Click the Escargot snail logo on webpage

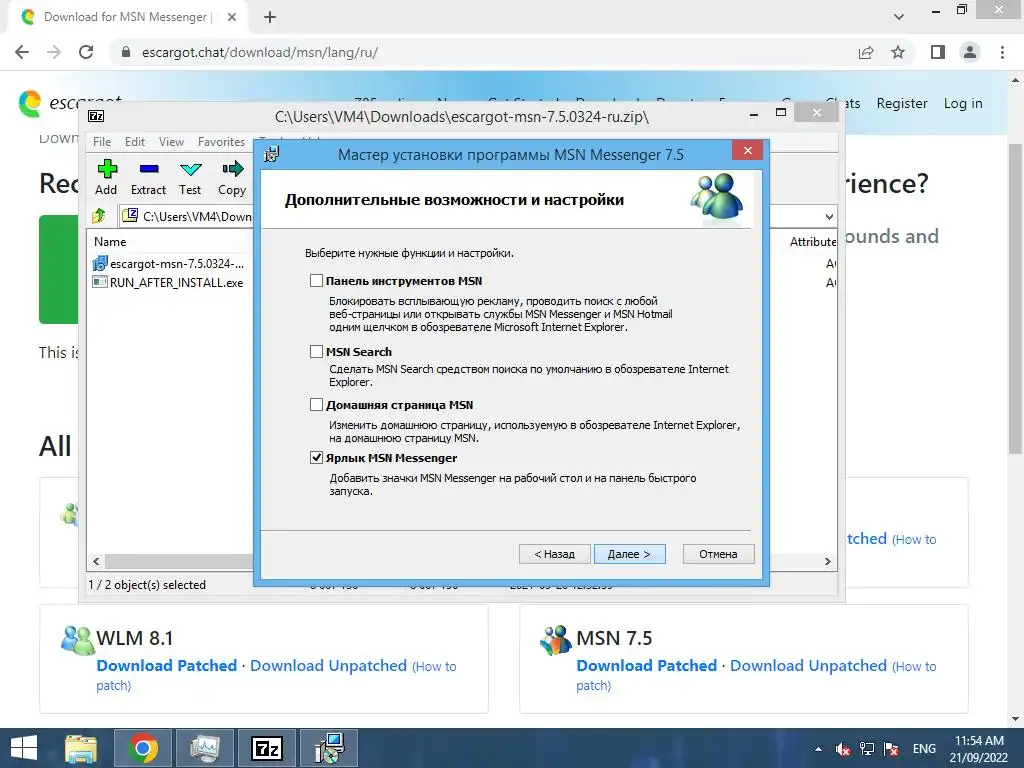[30, 103]
